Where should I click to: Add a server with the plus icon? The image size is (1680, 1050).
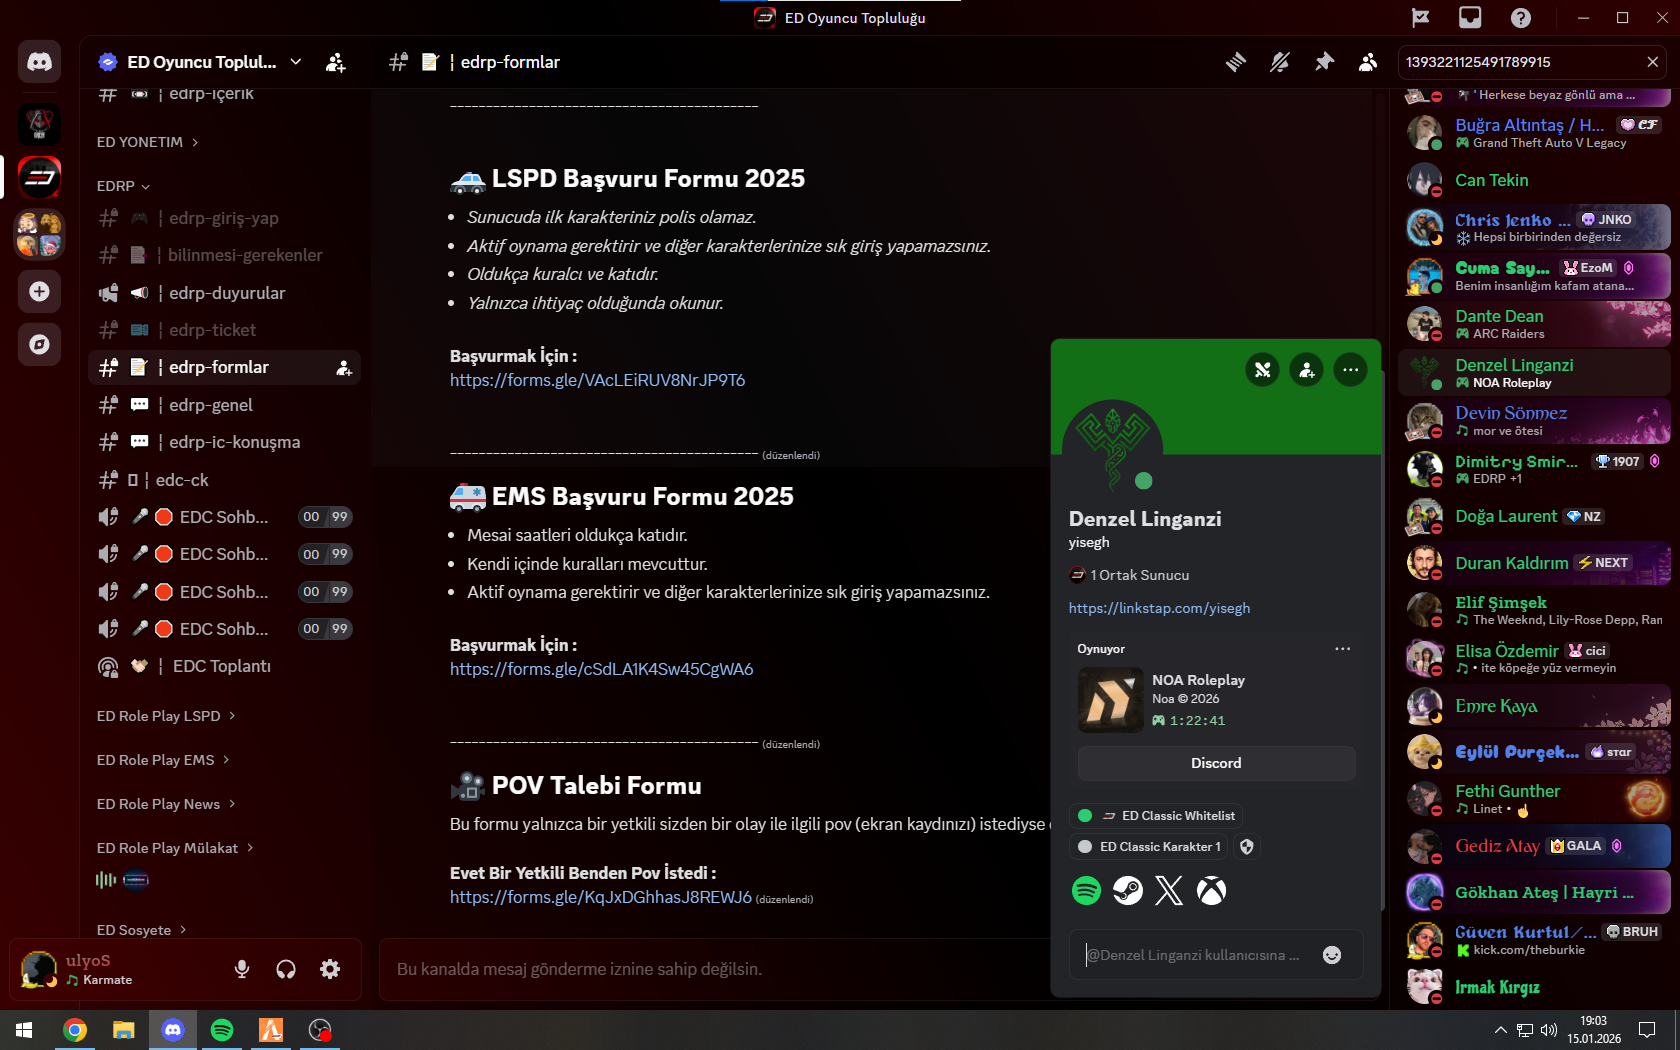(39, 291)
